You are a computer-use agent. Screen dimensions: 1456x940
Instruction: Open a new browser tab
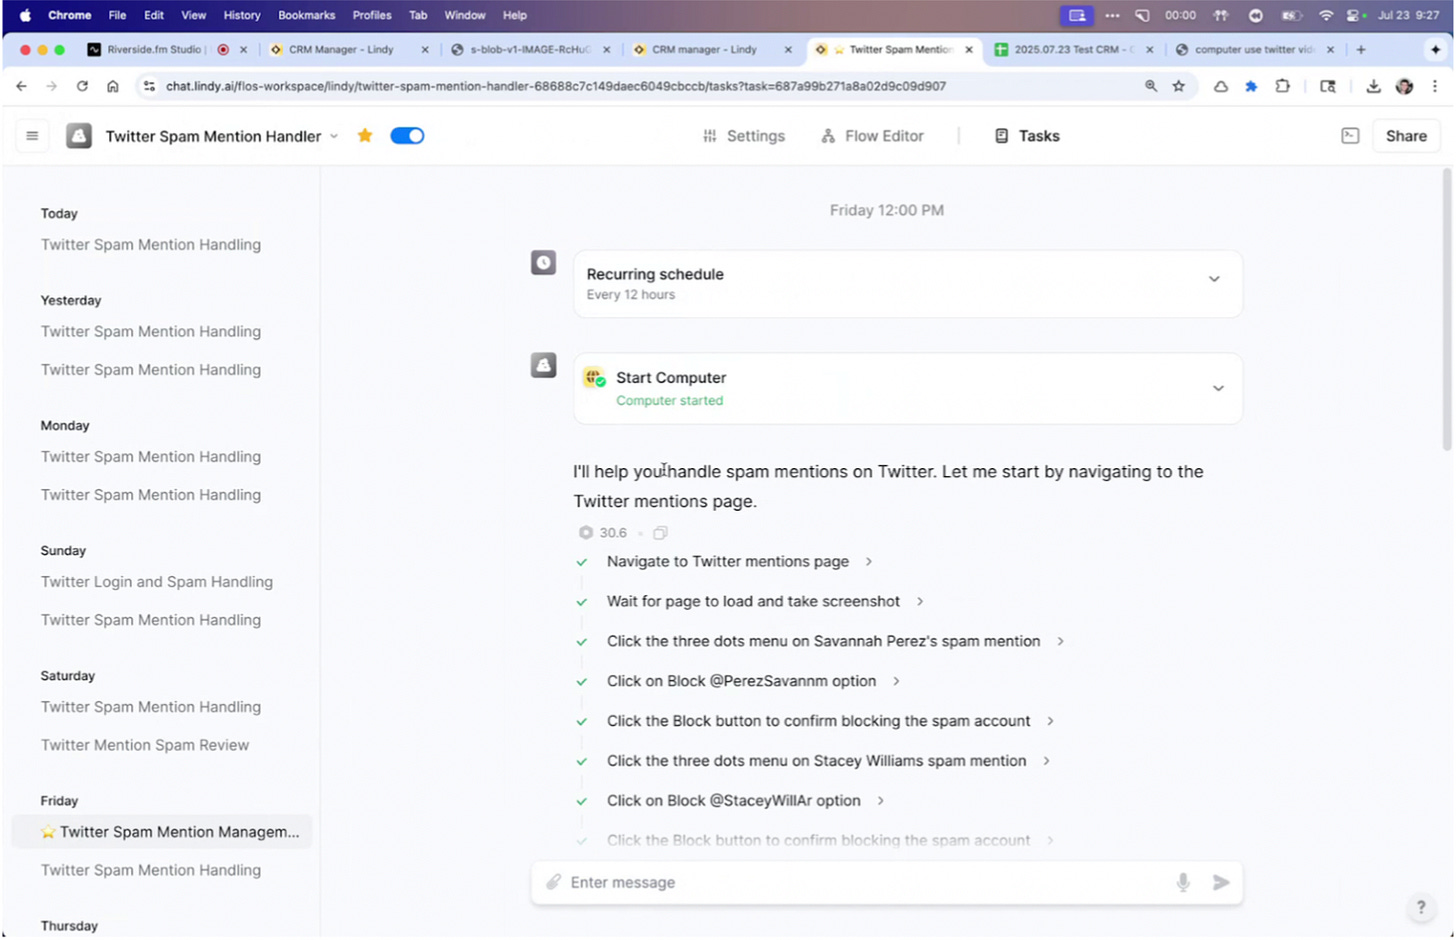[x=1361, y=49]
